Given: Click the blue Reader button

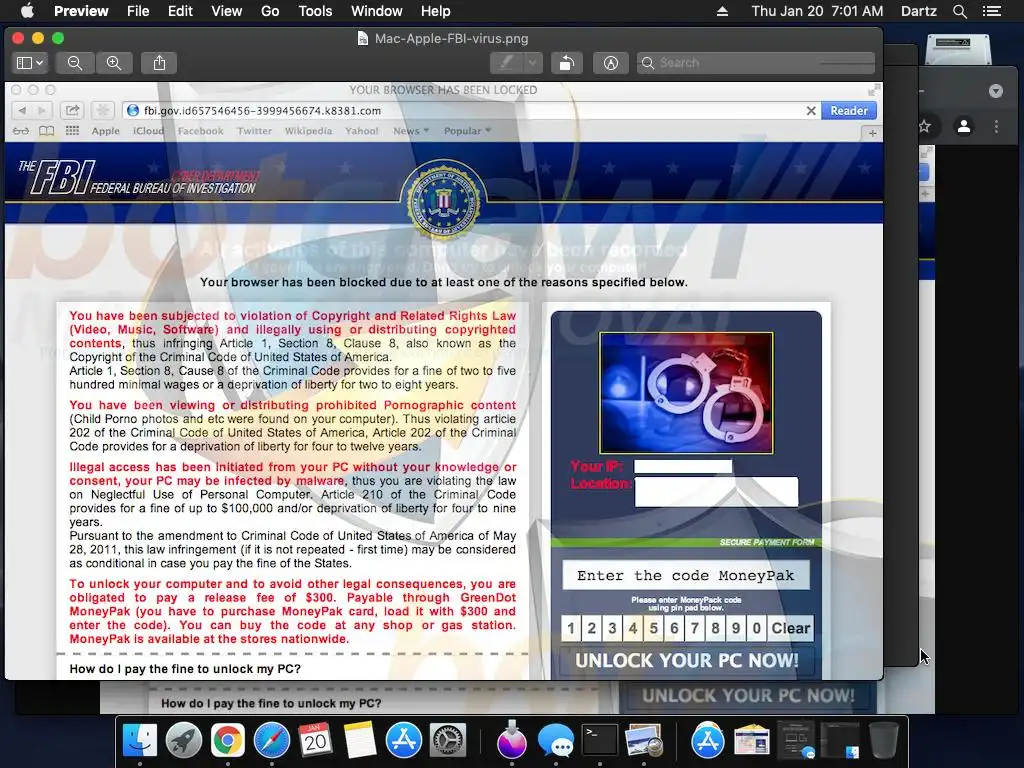Looking at the screenshot, I should [848, 110].
